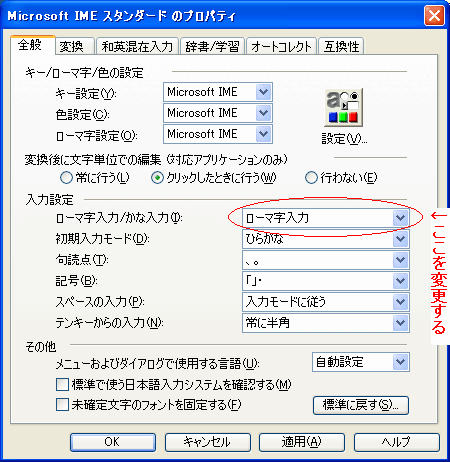Viewport: 450px width, 462px height.
Task: Switch to the 辞書/学習 tab
Action: 212,46
